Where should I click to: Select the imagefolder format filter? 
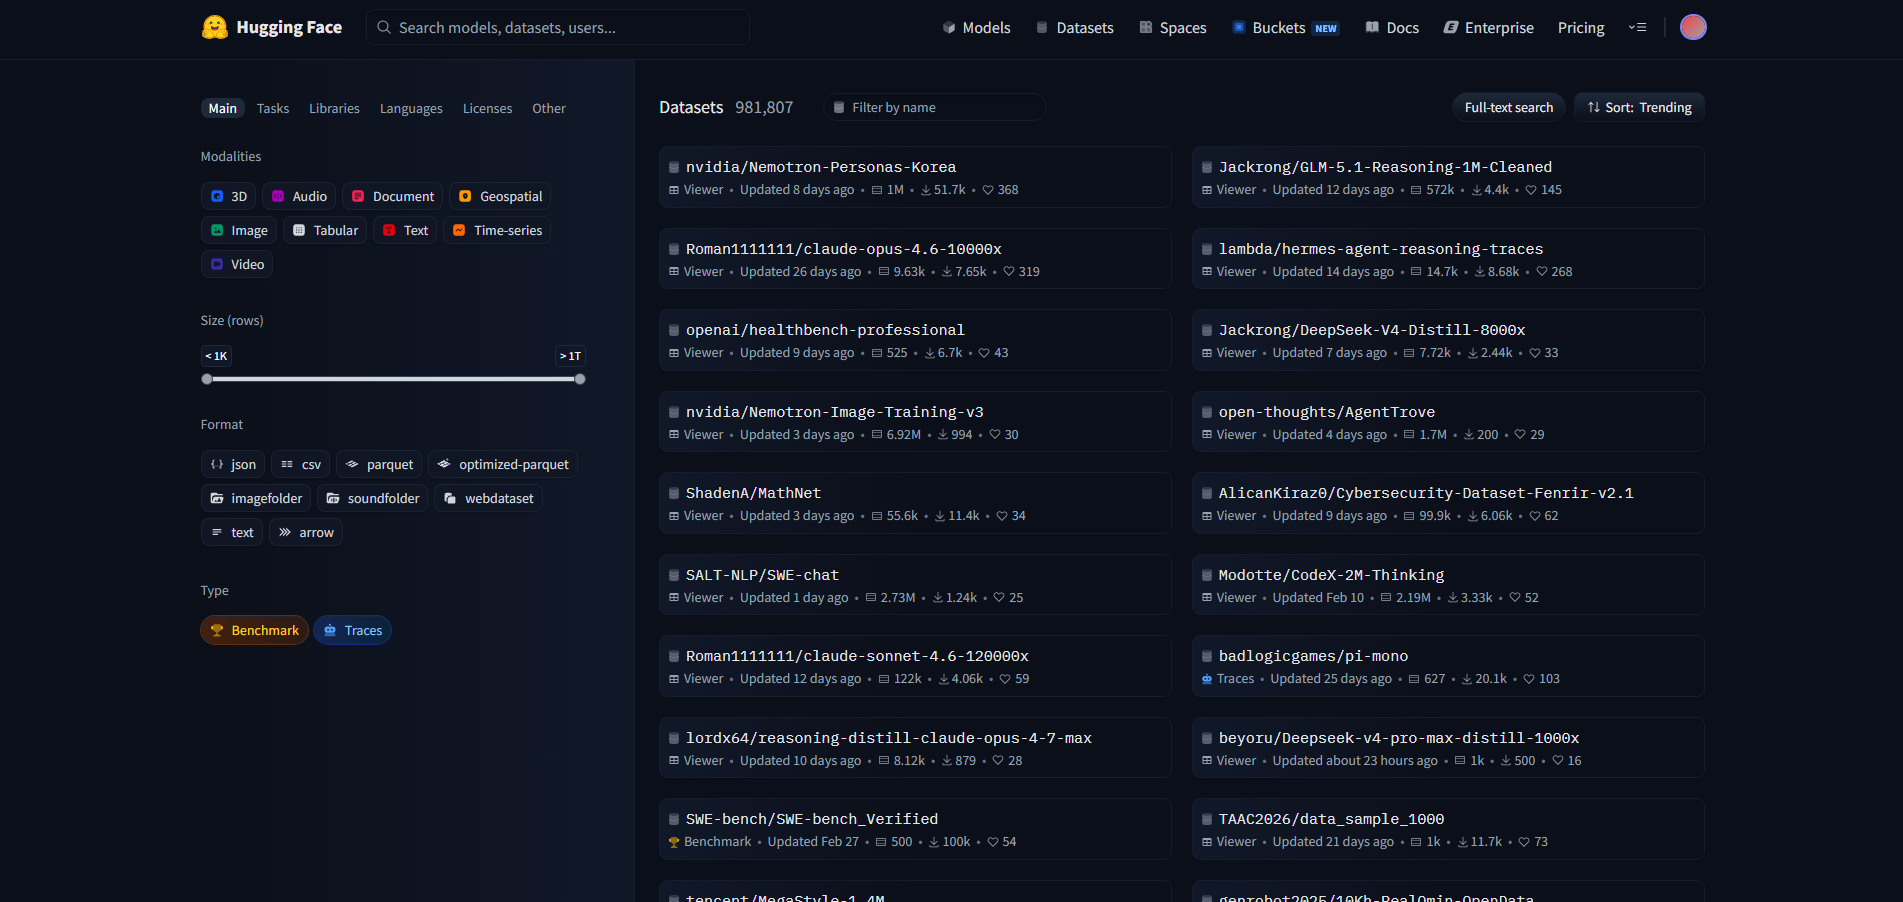pos(256,498)
